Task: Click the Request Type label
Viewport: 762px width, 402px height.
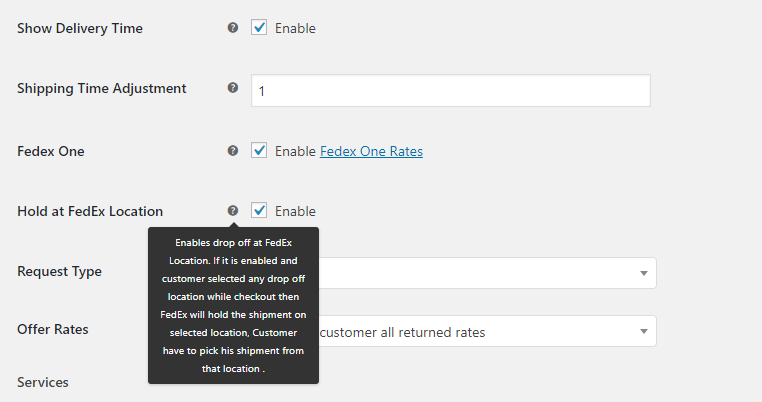Action: coord(59,271)
